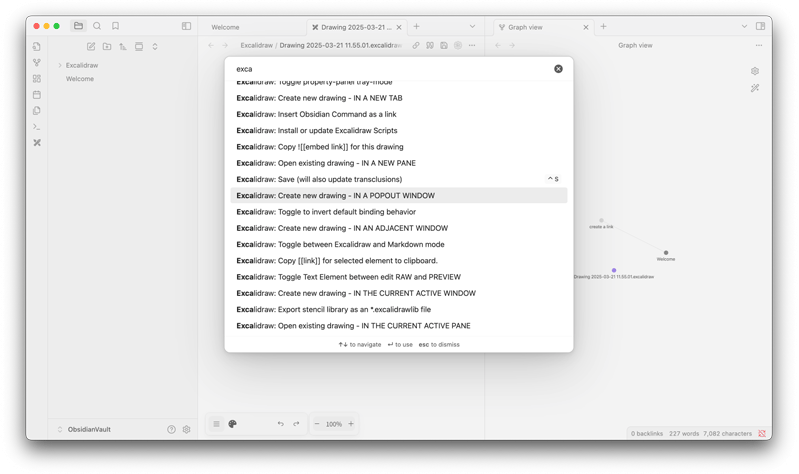Run 'Open existing drawing - IN A NEW PANE'
The width and height of the screenshot is (799, 474).
tap(398, 163)
